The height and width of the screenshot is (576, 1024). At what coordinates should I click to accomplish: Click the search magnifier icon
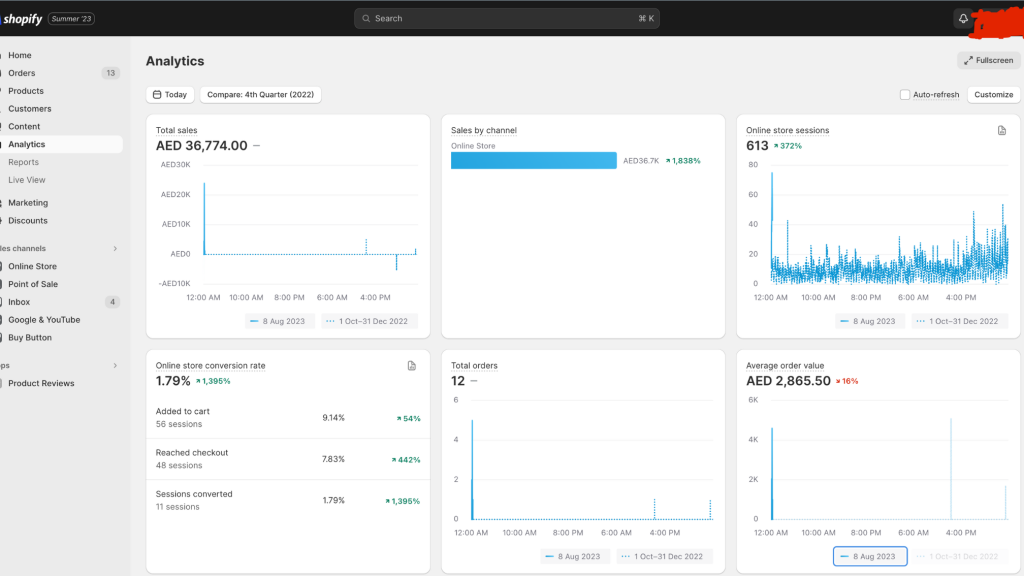366,18
